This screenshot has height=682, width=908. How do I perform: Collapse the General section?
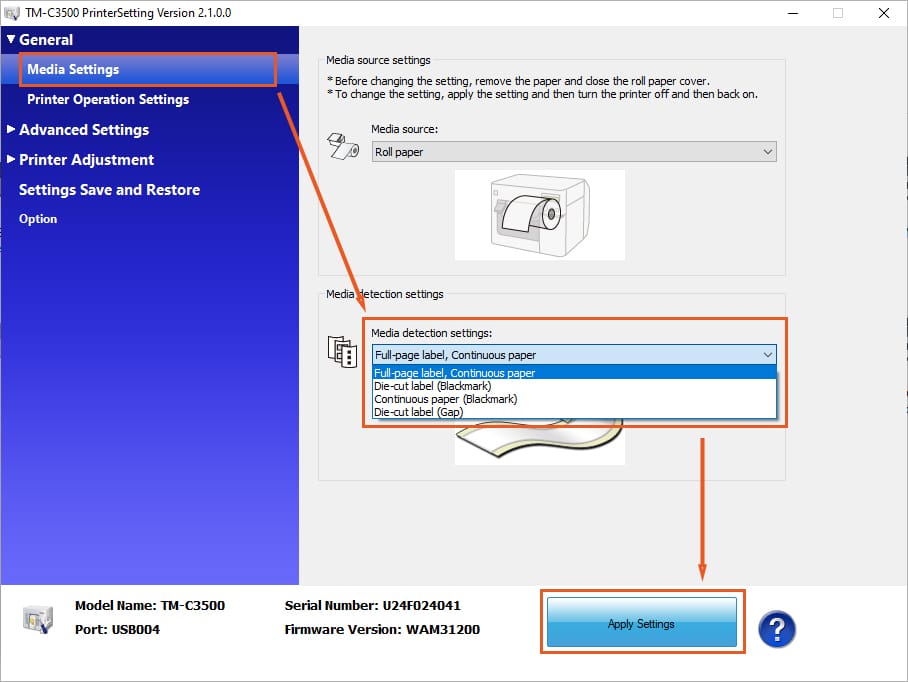click(x=11, y=39)
